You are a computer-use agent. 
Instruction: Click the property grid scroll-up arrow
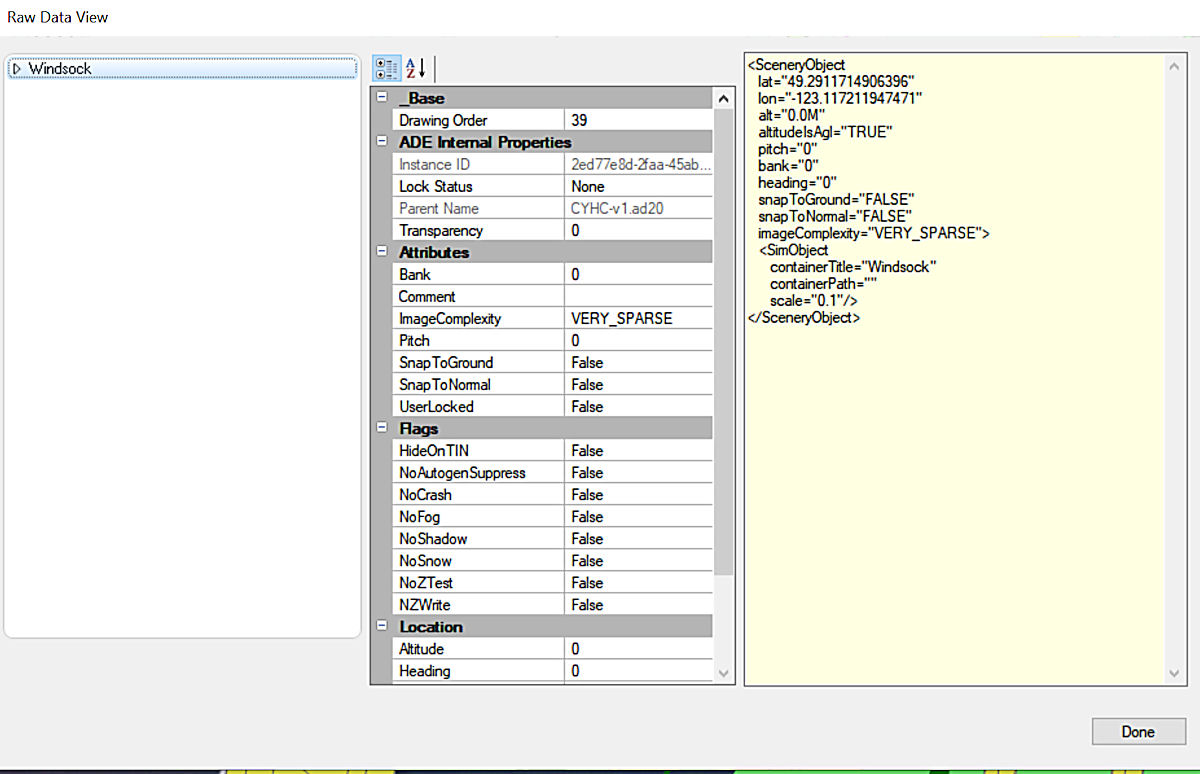pos(723,97)
